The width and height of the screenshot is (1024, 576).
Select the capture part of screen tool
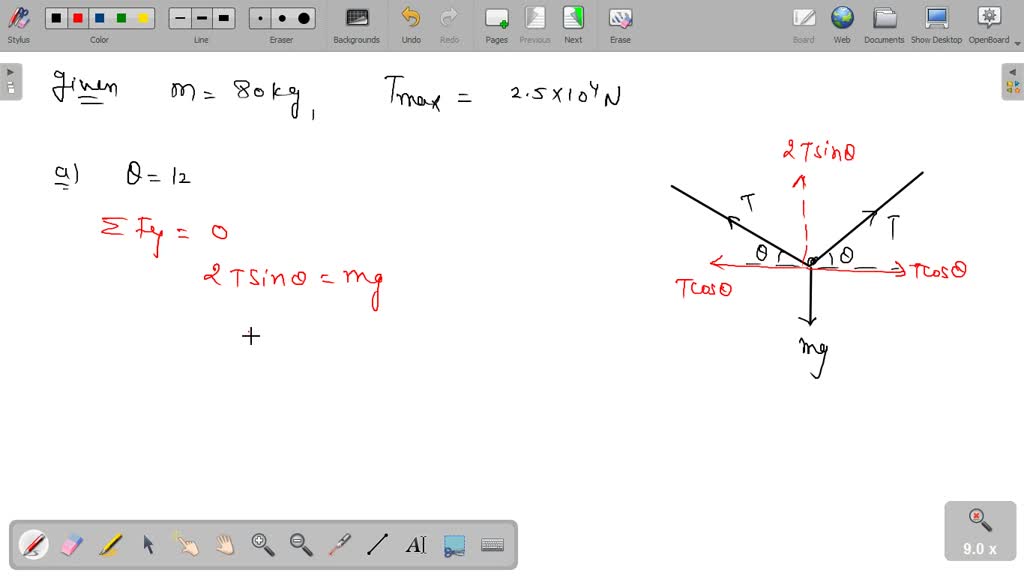coord(454,545)
